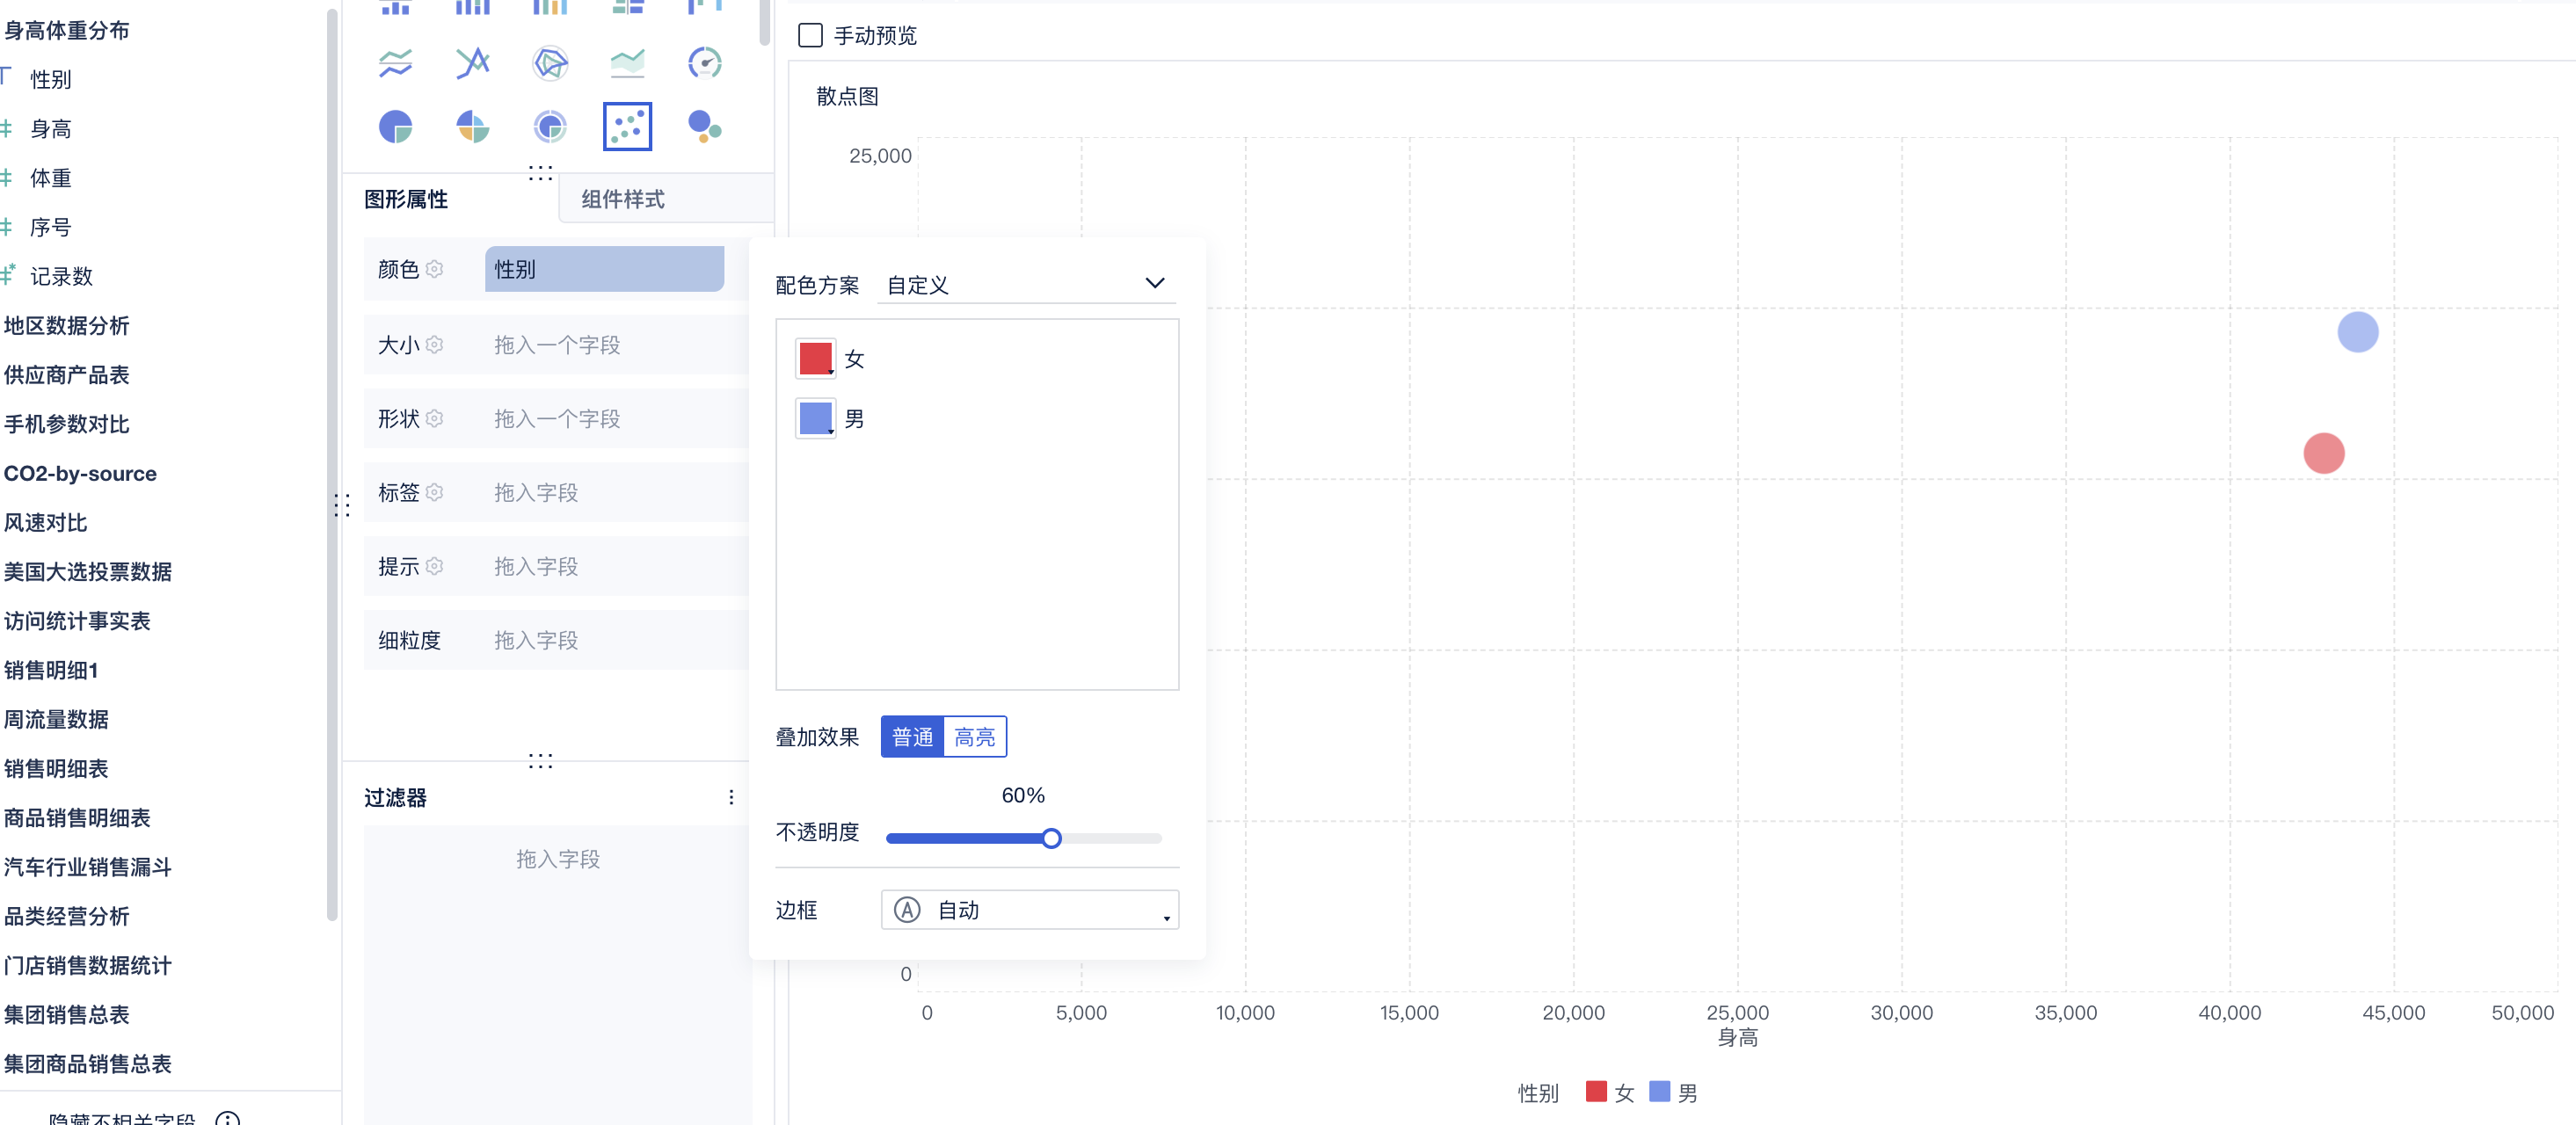Click the 性别 field in 颜色
2576x1125 pixels.
604,269
